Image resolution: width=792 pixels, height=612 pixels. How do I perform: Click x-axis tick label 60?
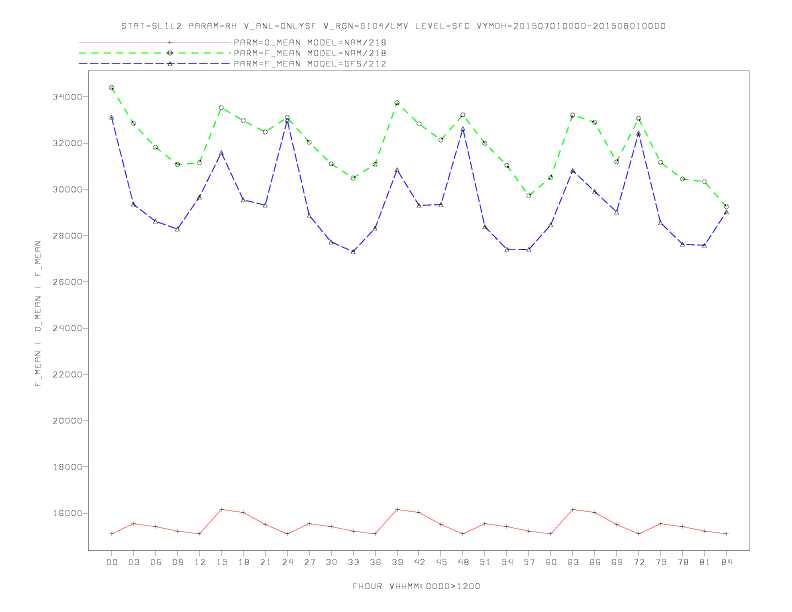point(551,562)
